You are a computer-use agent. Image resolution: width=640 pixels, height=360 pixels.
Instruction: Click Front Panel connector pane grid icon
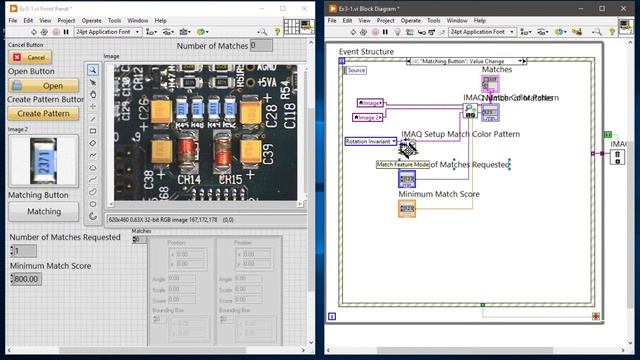pos(291,27)
